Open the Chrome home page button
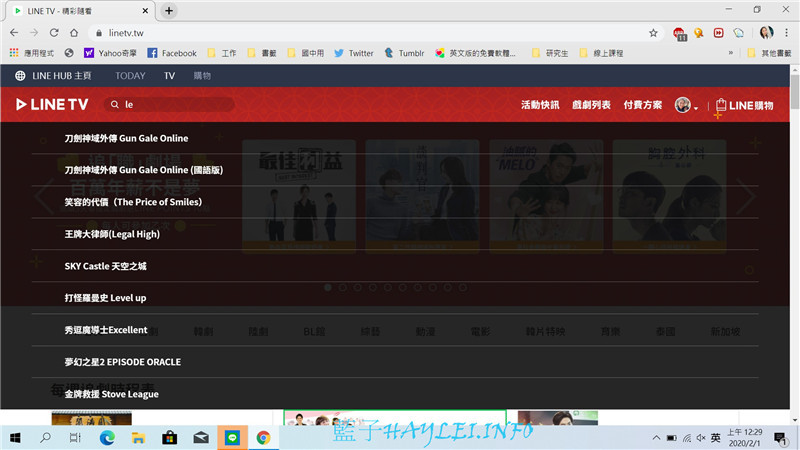The height and width of the screenshot is (450, 800). point(74,33)
